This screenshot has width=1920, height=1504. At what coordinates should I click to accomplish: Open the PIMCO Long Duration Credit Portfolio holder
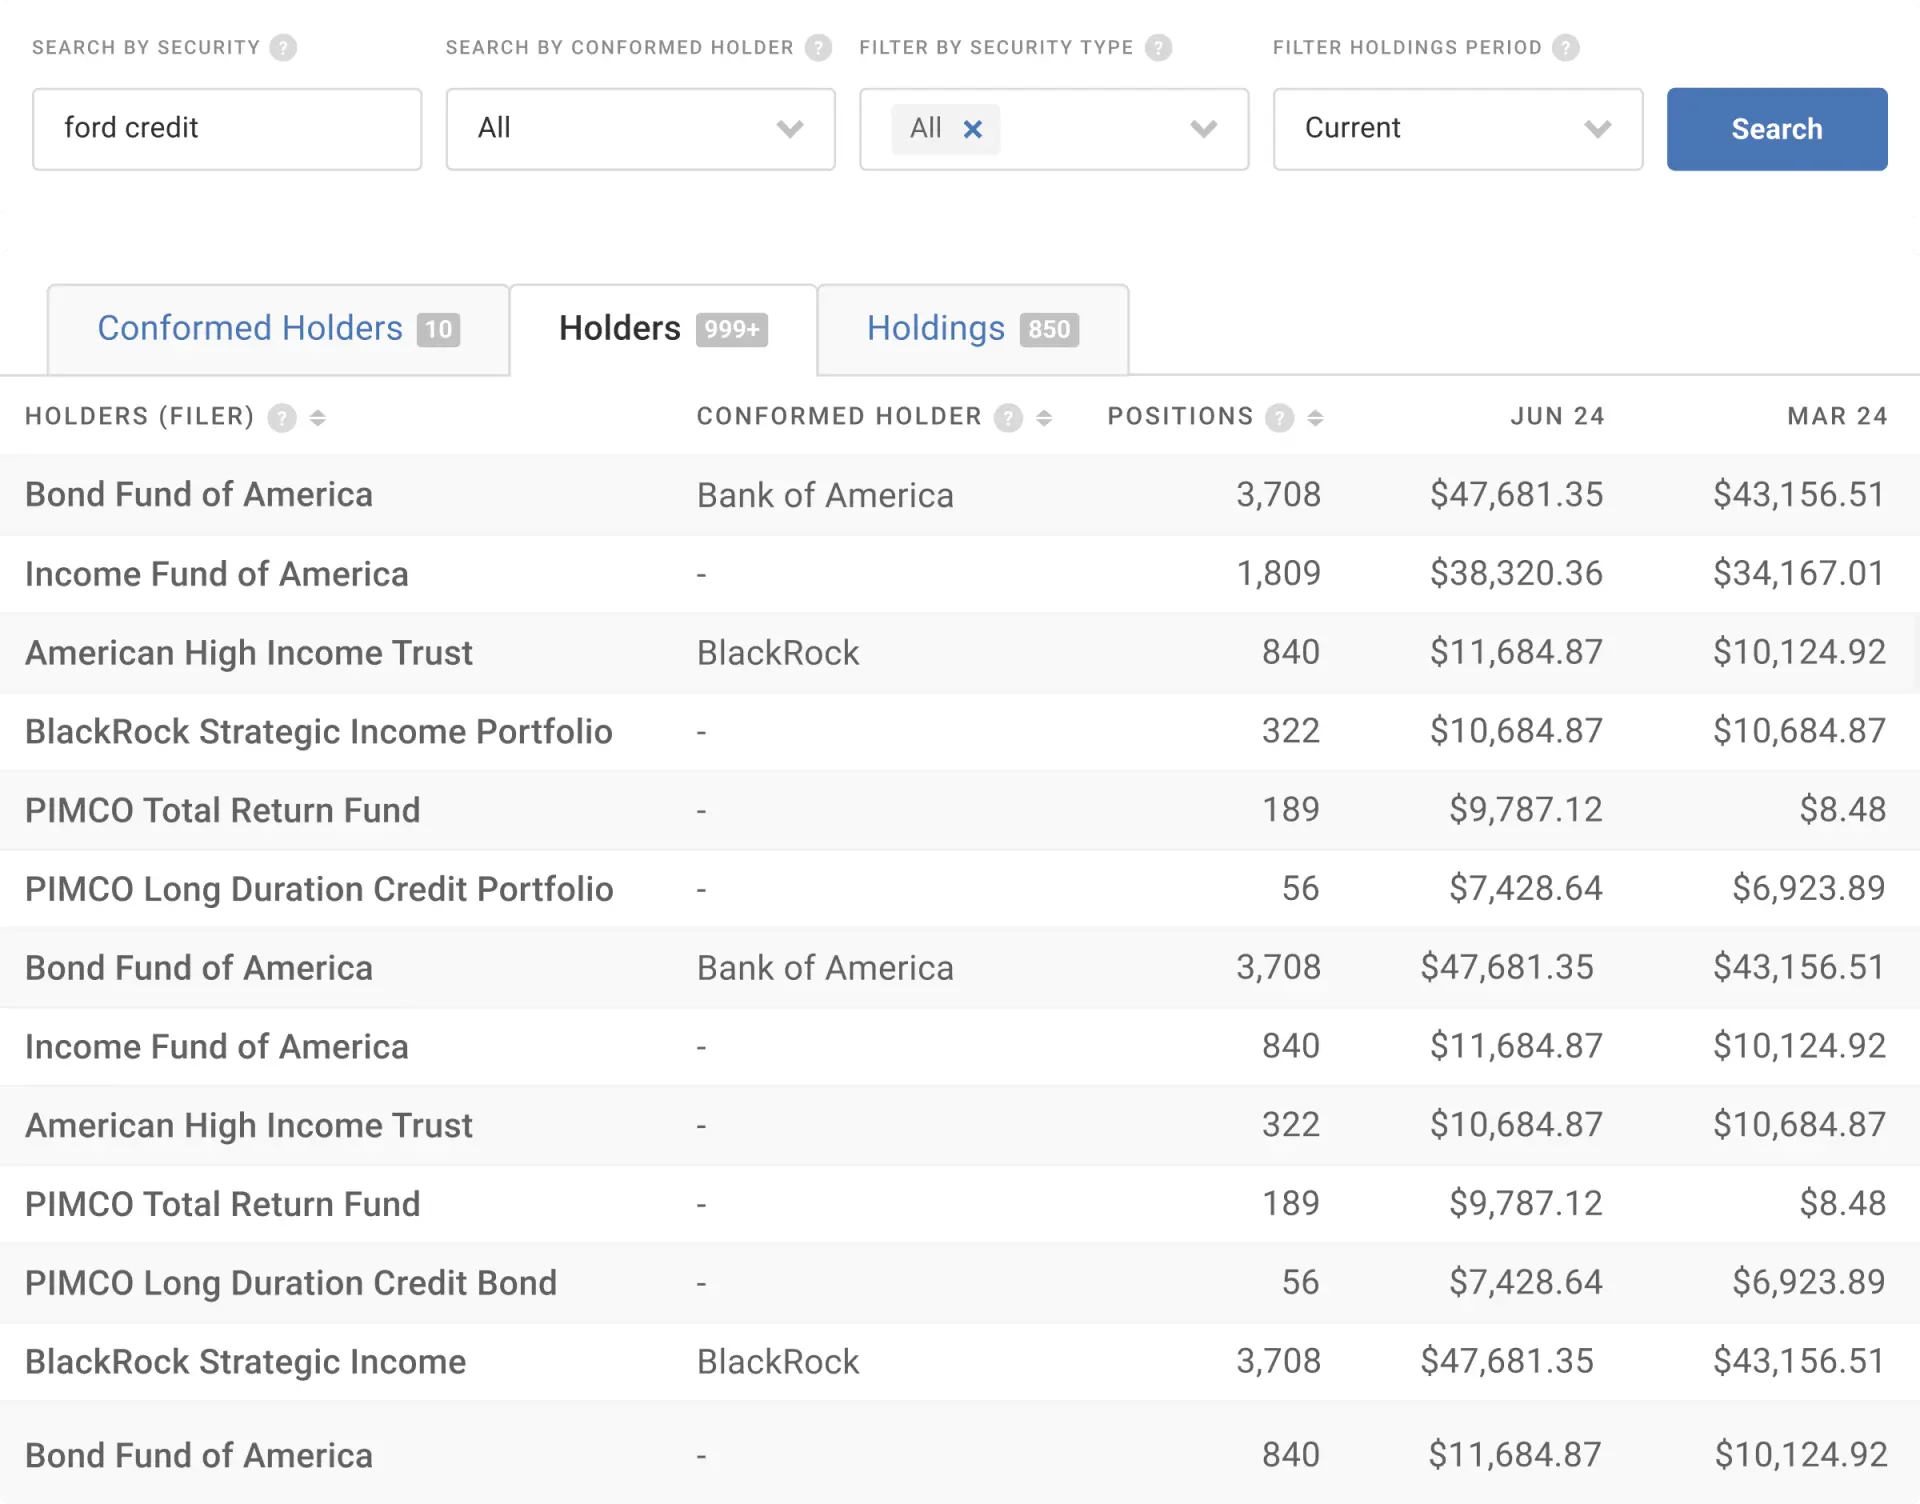point(319,889)
